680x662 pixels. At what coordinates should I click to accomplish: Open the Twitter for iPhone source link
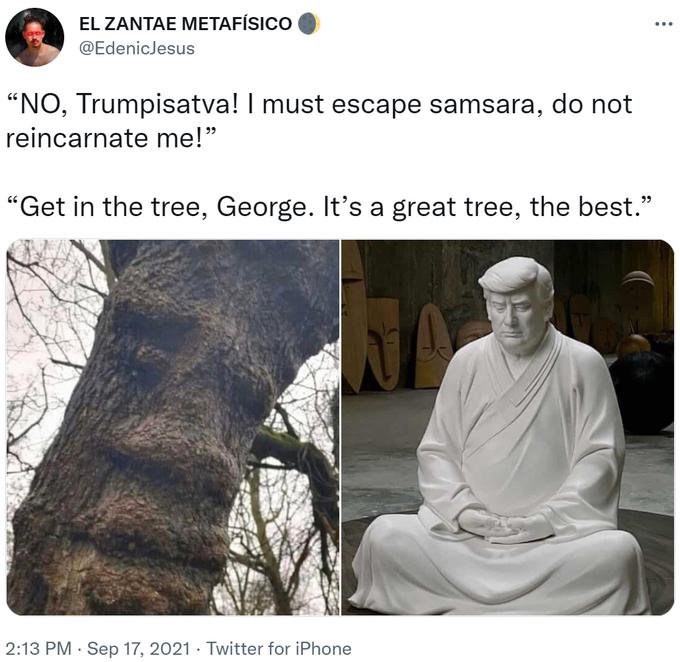pyautogui.click(x=279, y=649)
